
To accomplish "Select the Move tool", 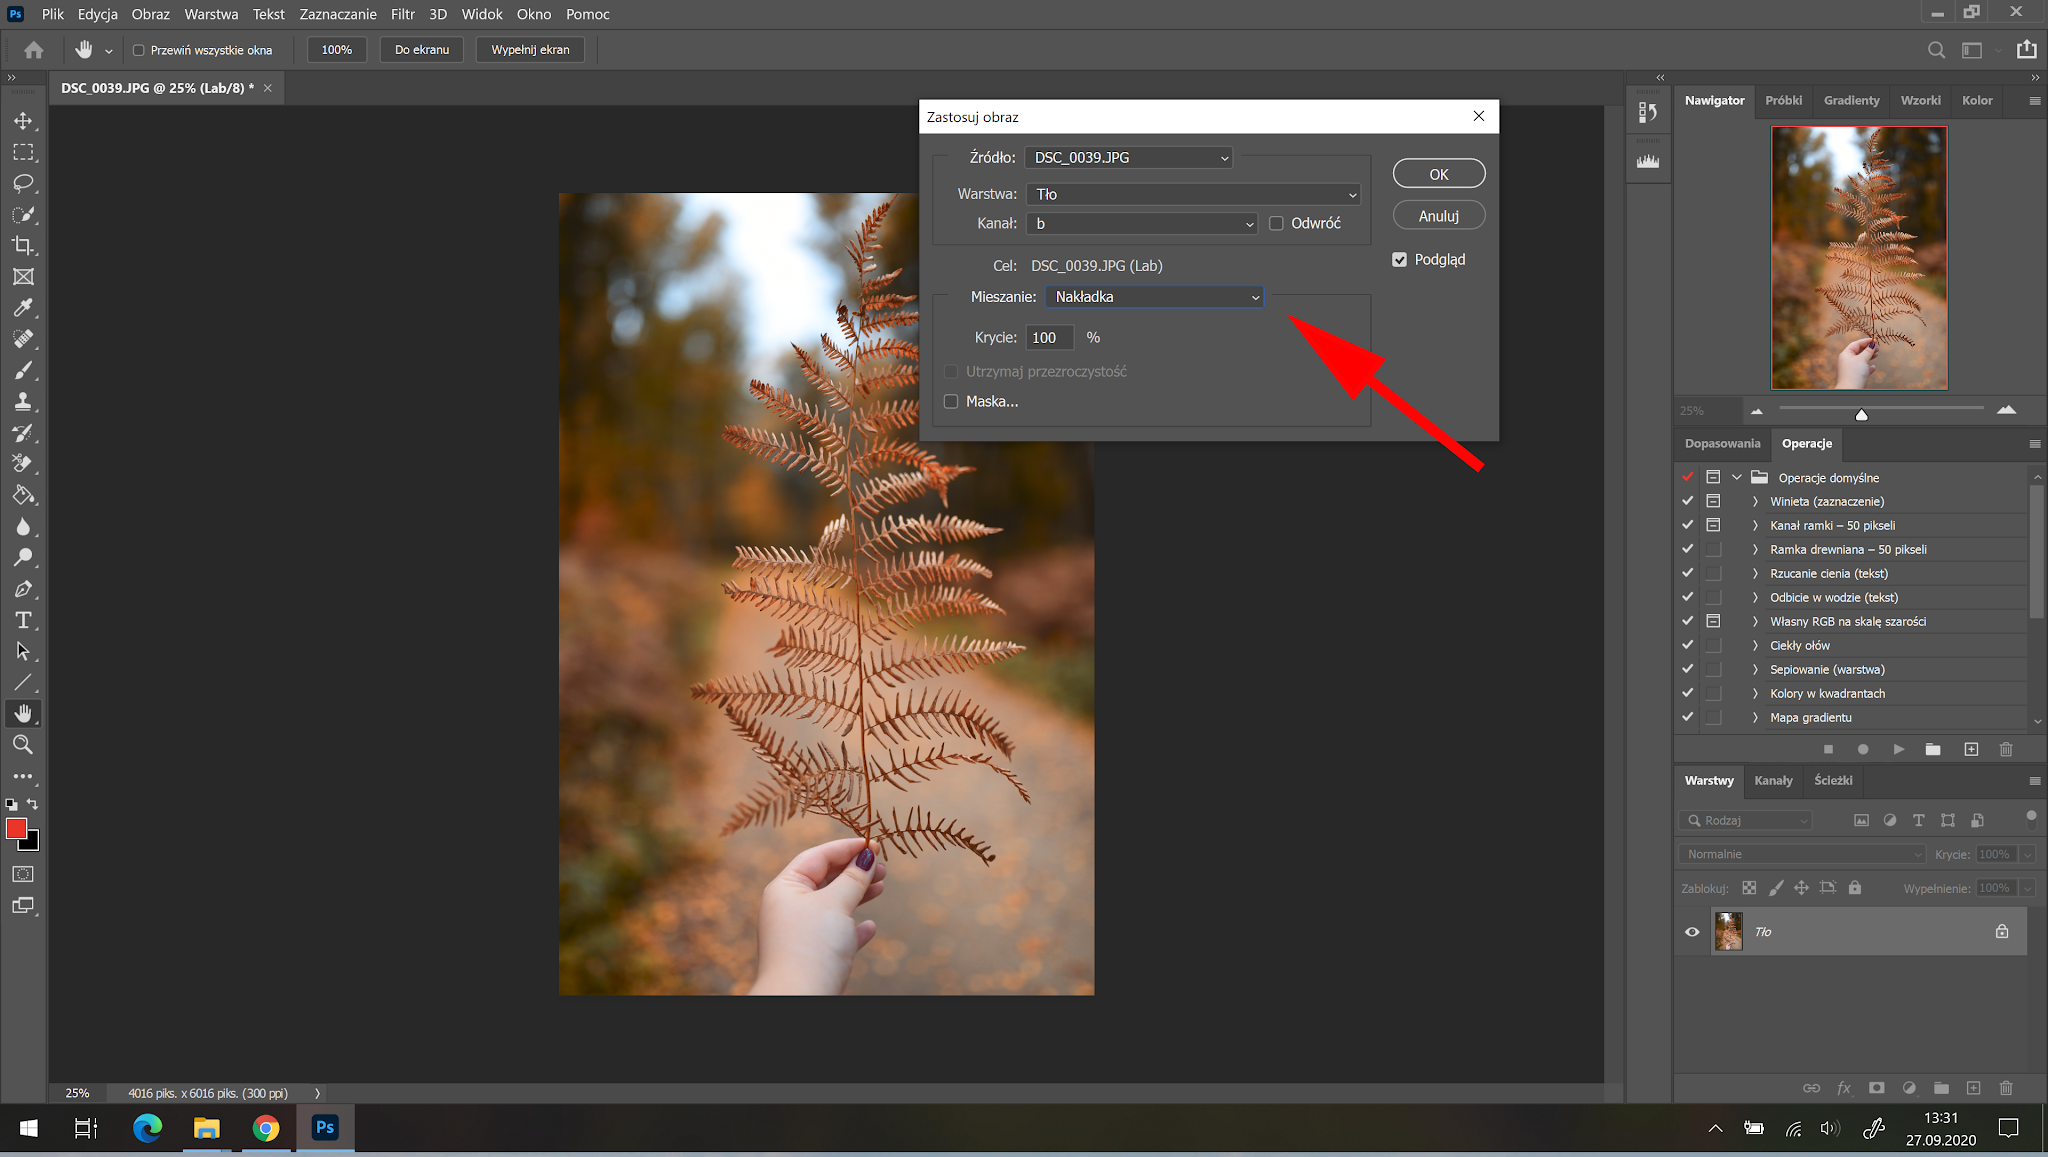I will 23,121.
